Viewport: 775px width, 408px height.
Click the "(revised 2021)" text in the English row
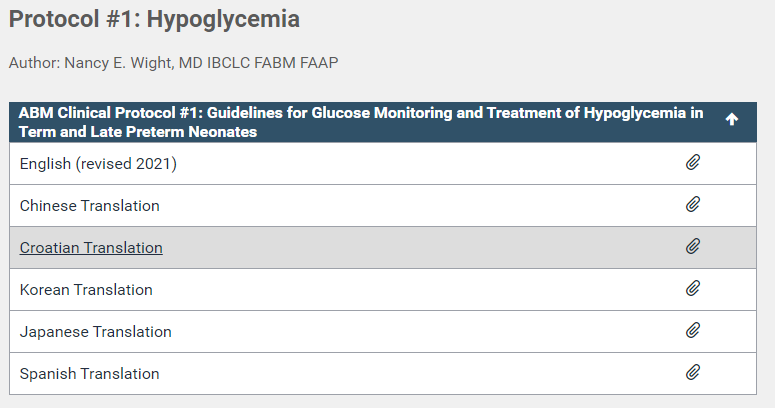pos(126,164)
